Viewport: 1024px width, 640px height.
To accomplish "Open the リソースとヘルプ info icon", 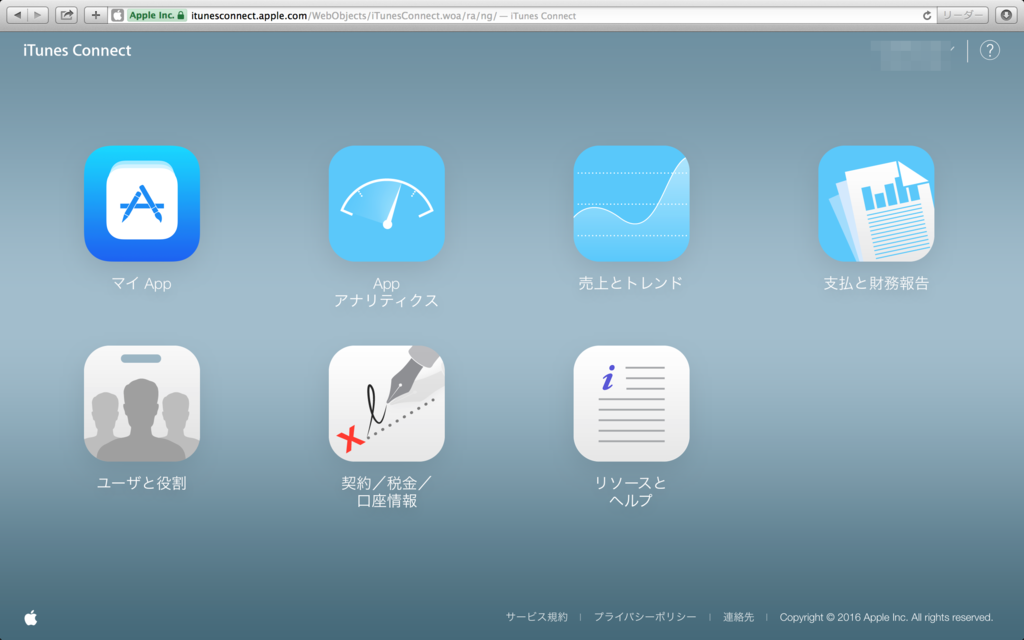I will coord(632,404).
